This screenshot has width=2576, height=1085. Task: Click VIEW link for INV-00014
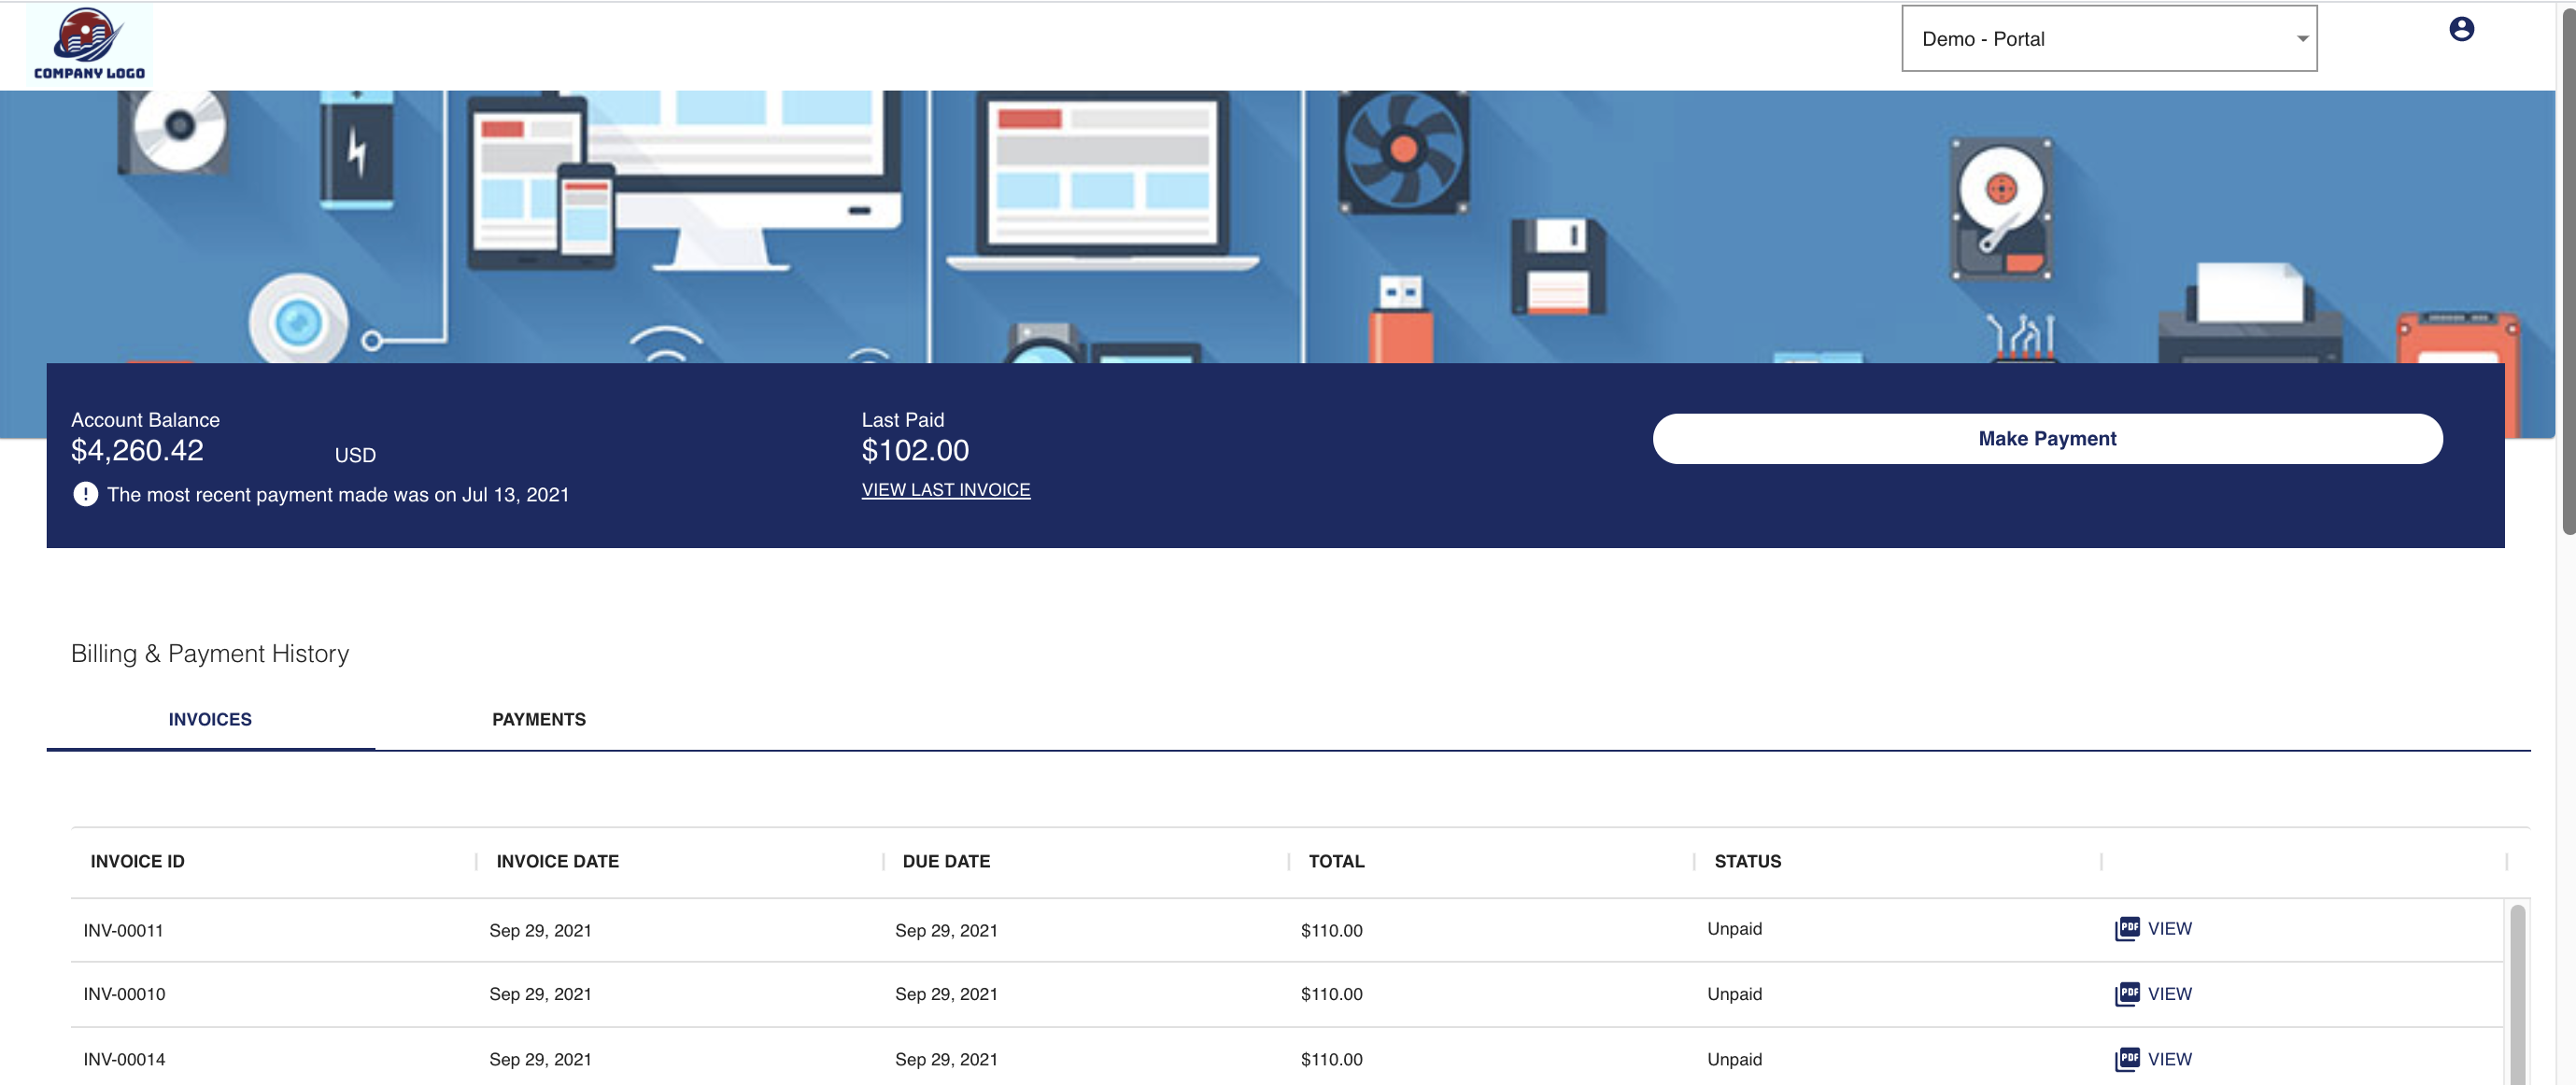point(2169,1059)
